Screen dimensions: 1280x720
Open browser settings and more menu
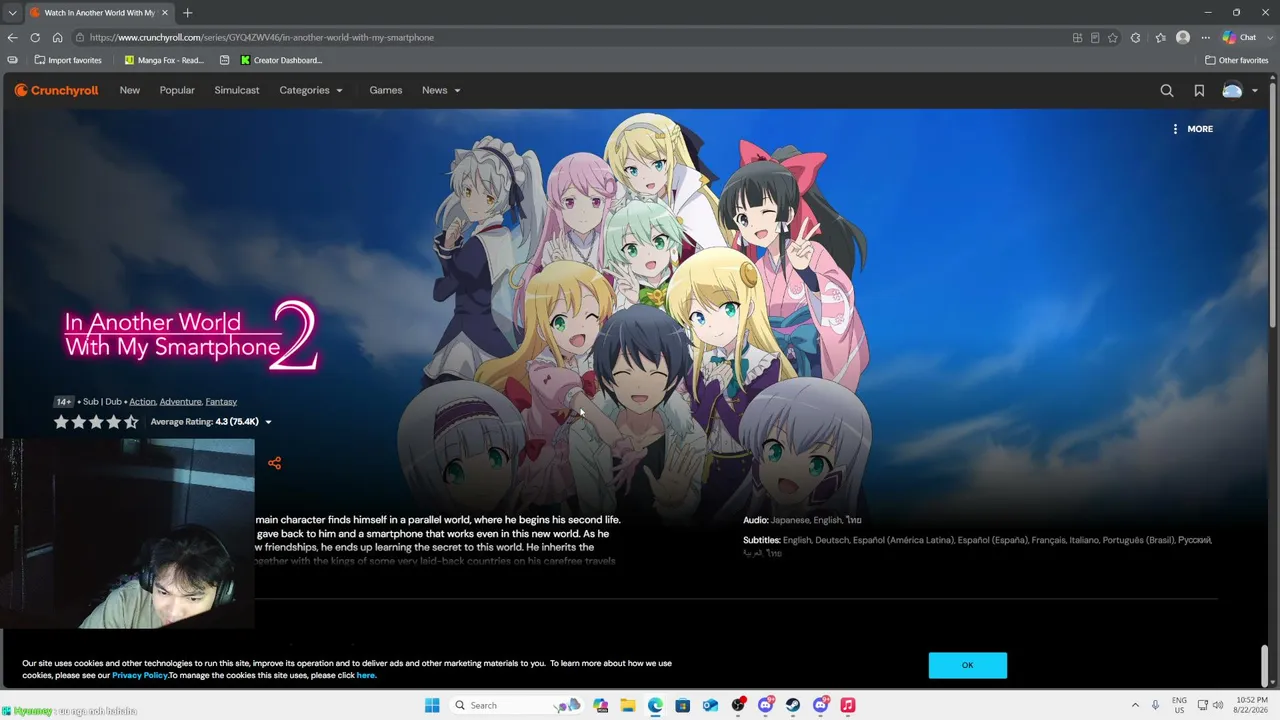1206,38
